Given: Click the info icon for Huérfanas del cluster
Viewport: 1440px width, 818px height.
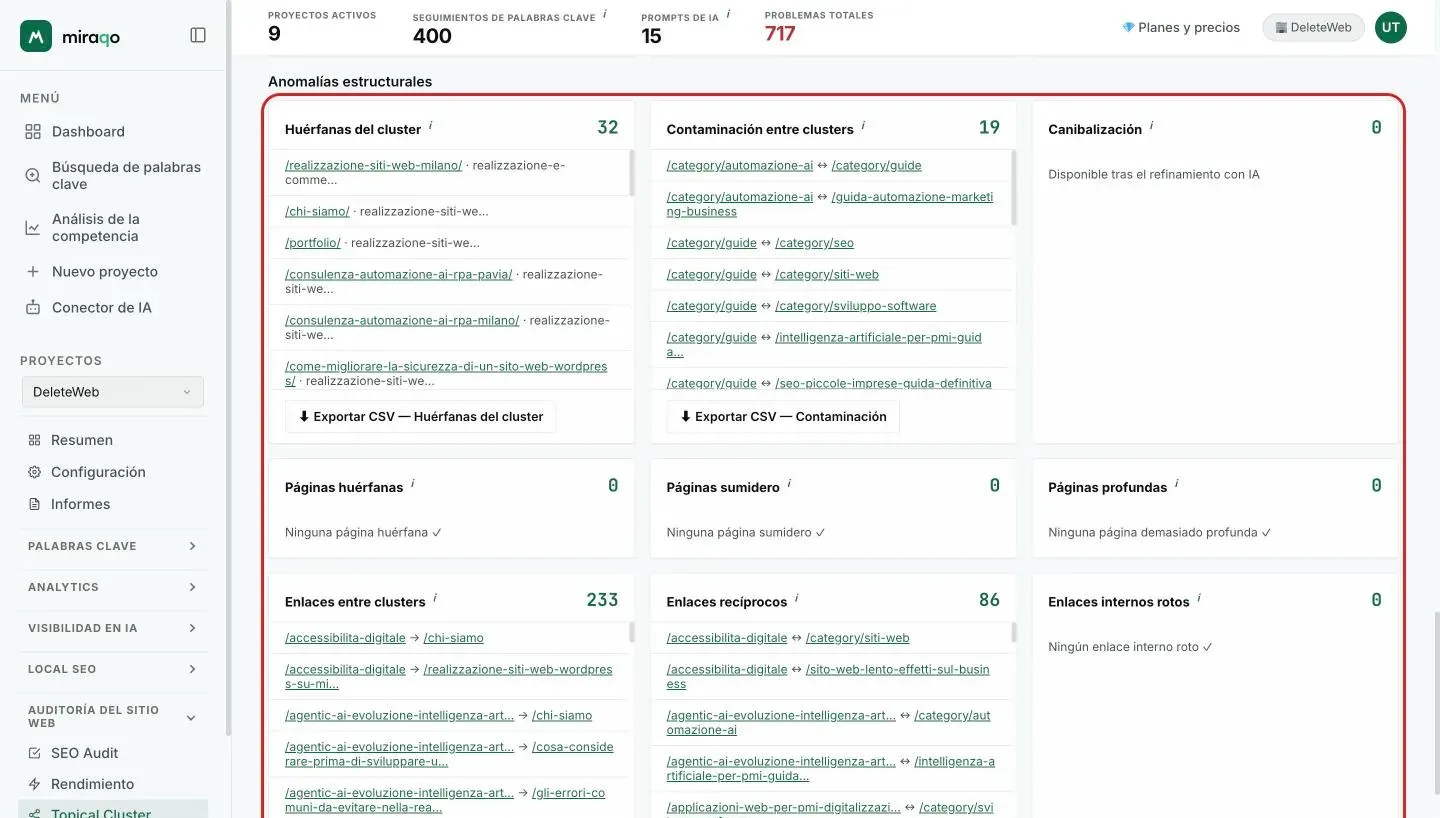Looking at the screenshot, I should point(431,127).
